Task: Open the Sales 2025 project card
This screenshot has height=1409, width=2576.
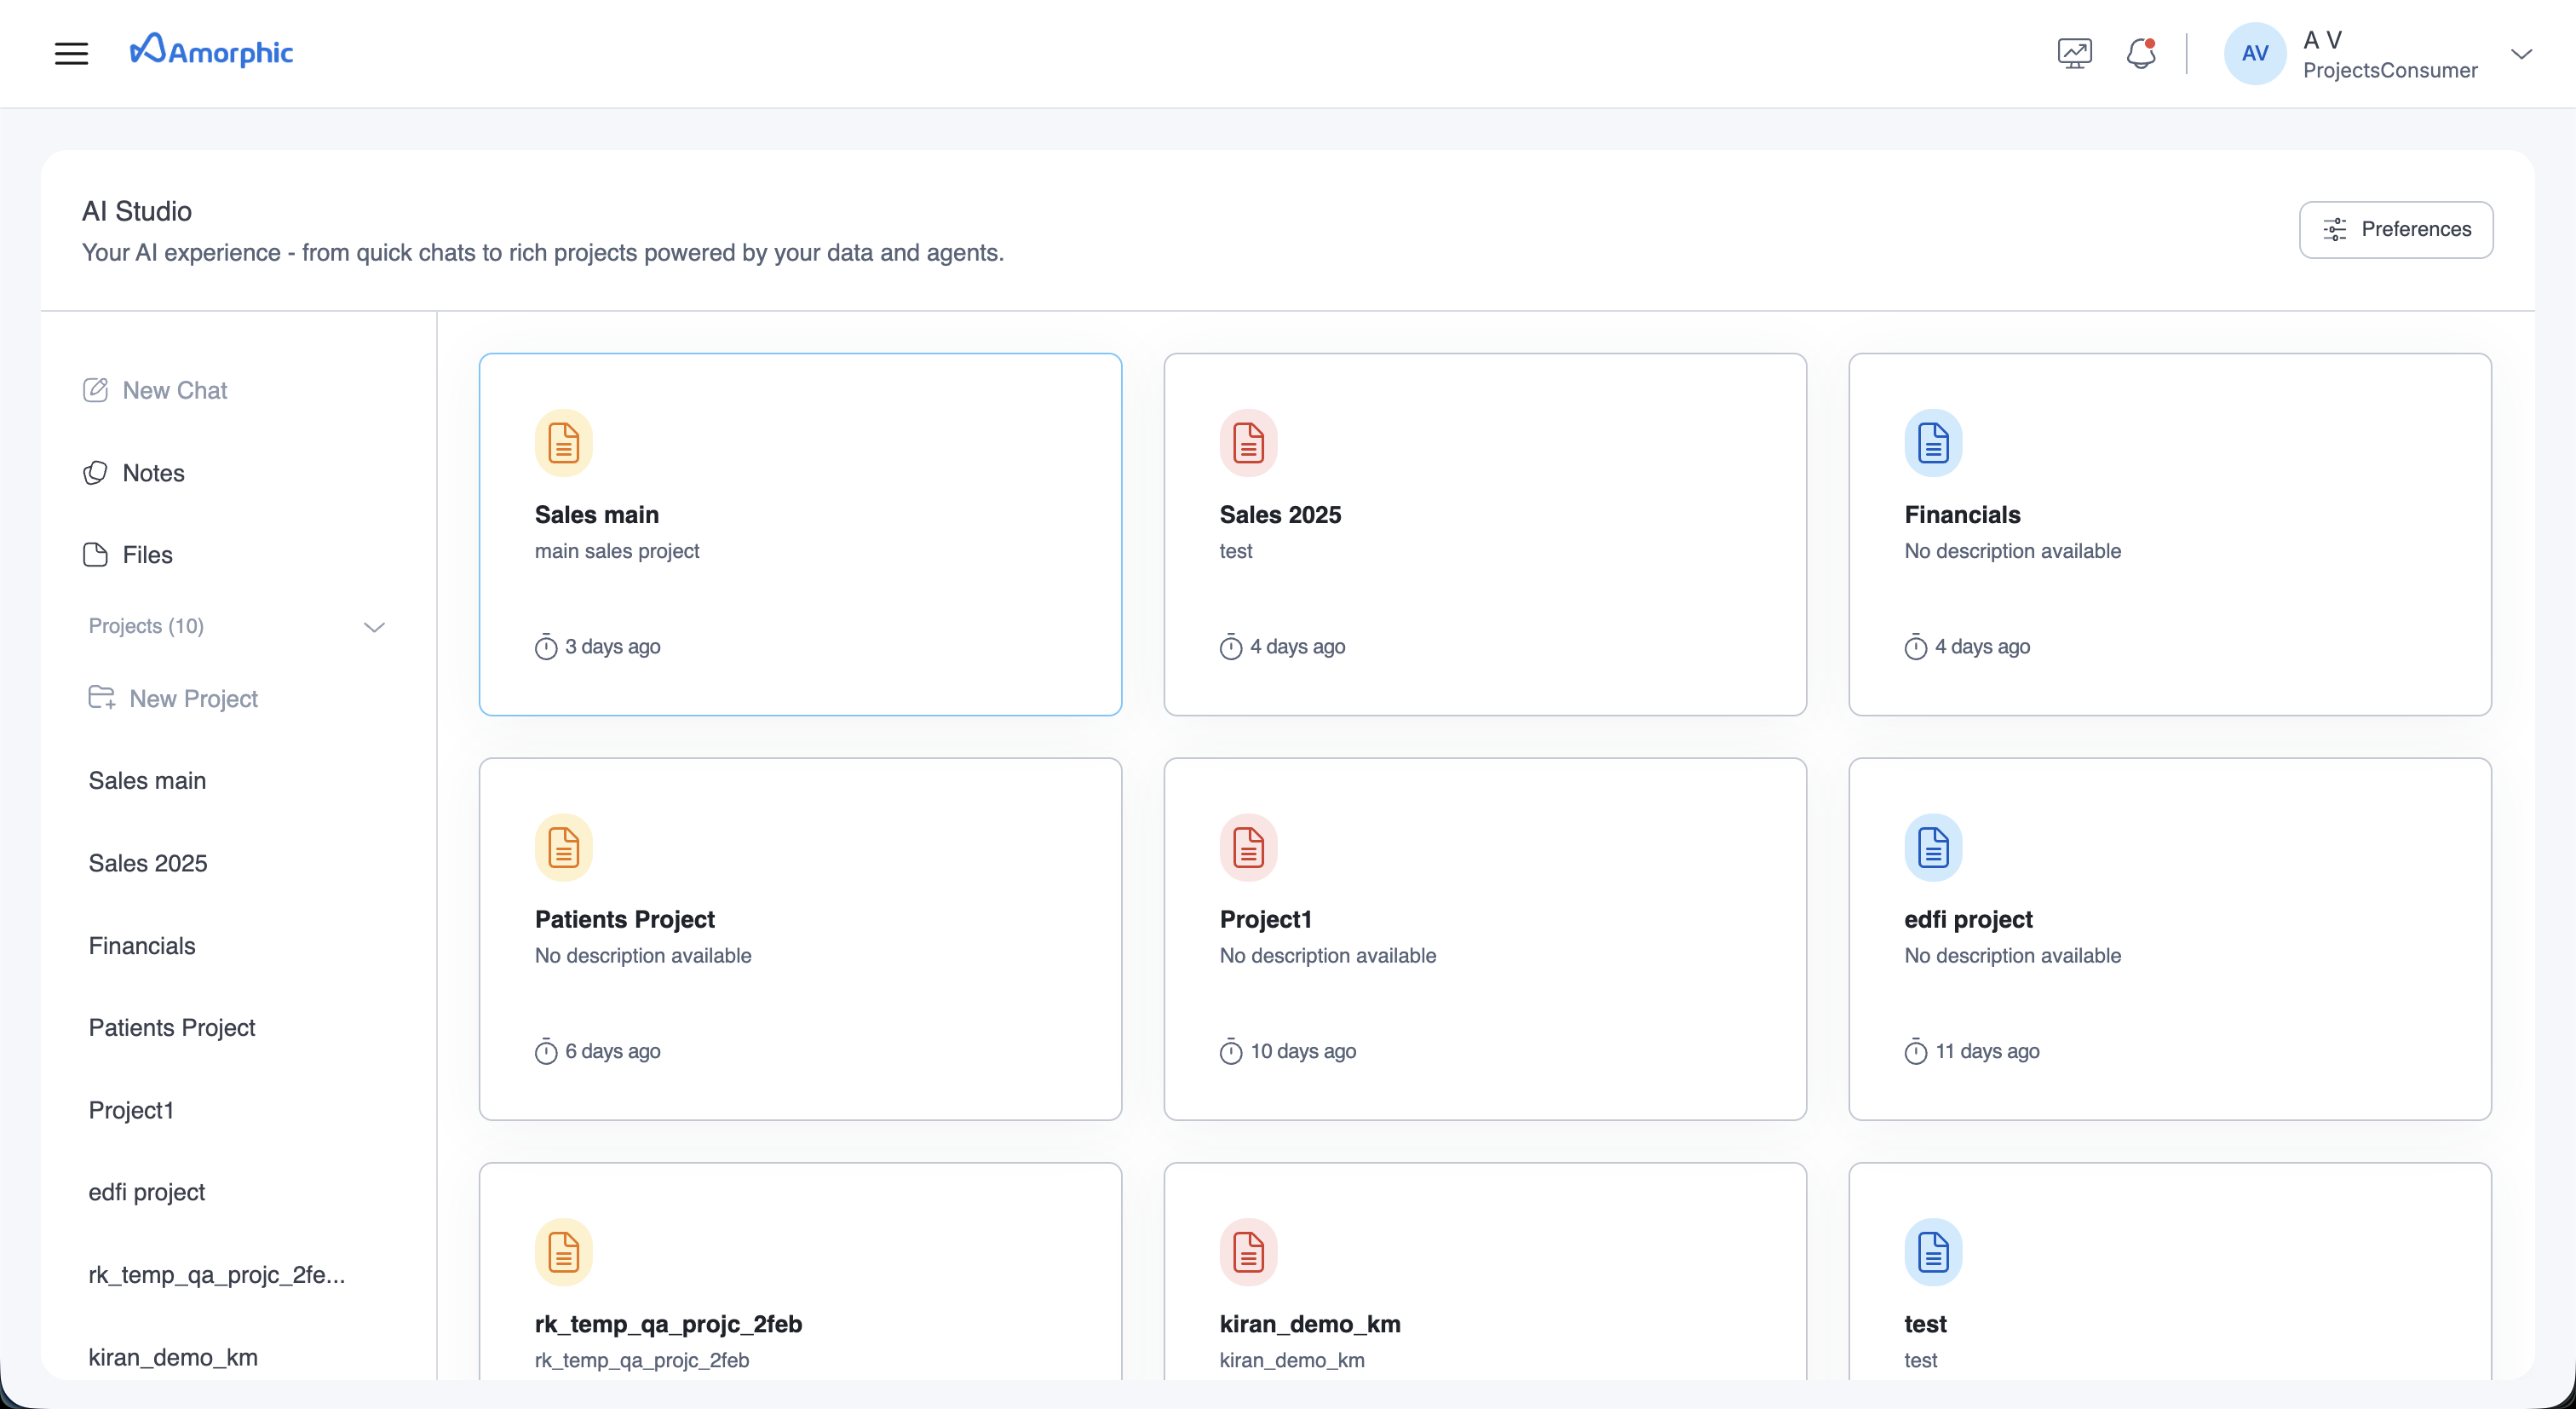Action: (1484, 534)
